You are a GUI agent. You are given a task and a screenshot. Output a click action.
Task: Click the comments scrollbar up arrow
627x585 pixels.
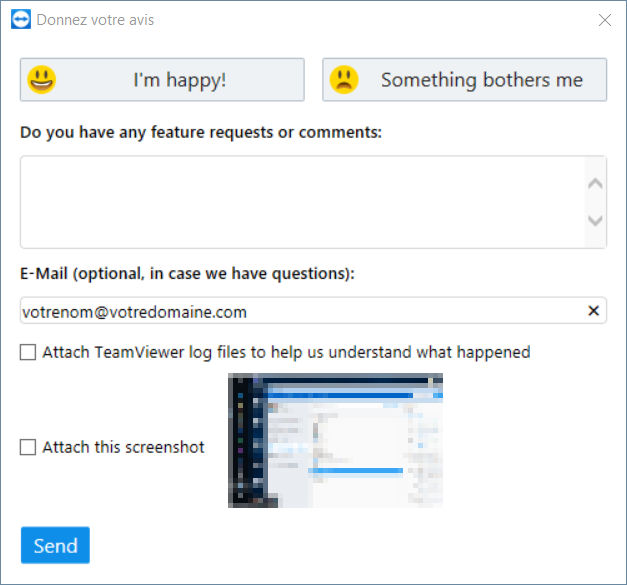coord(595,184)
